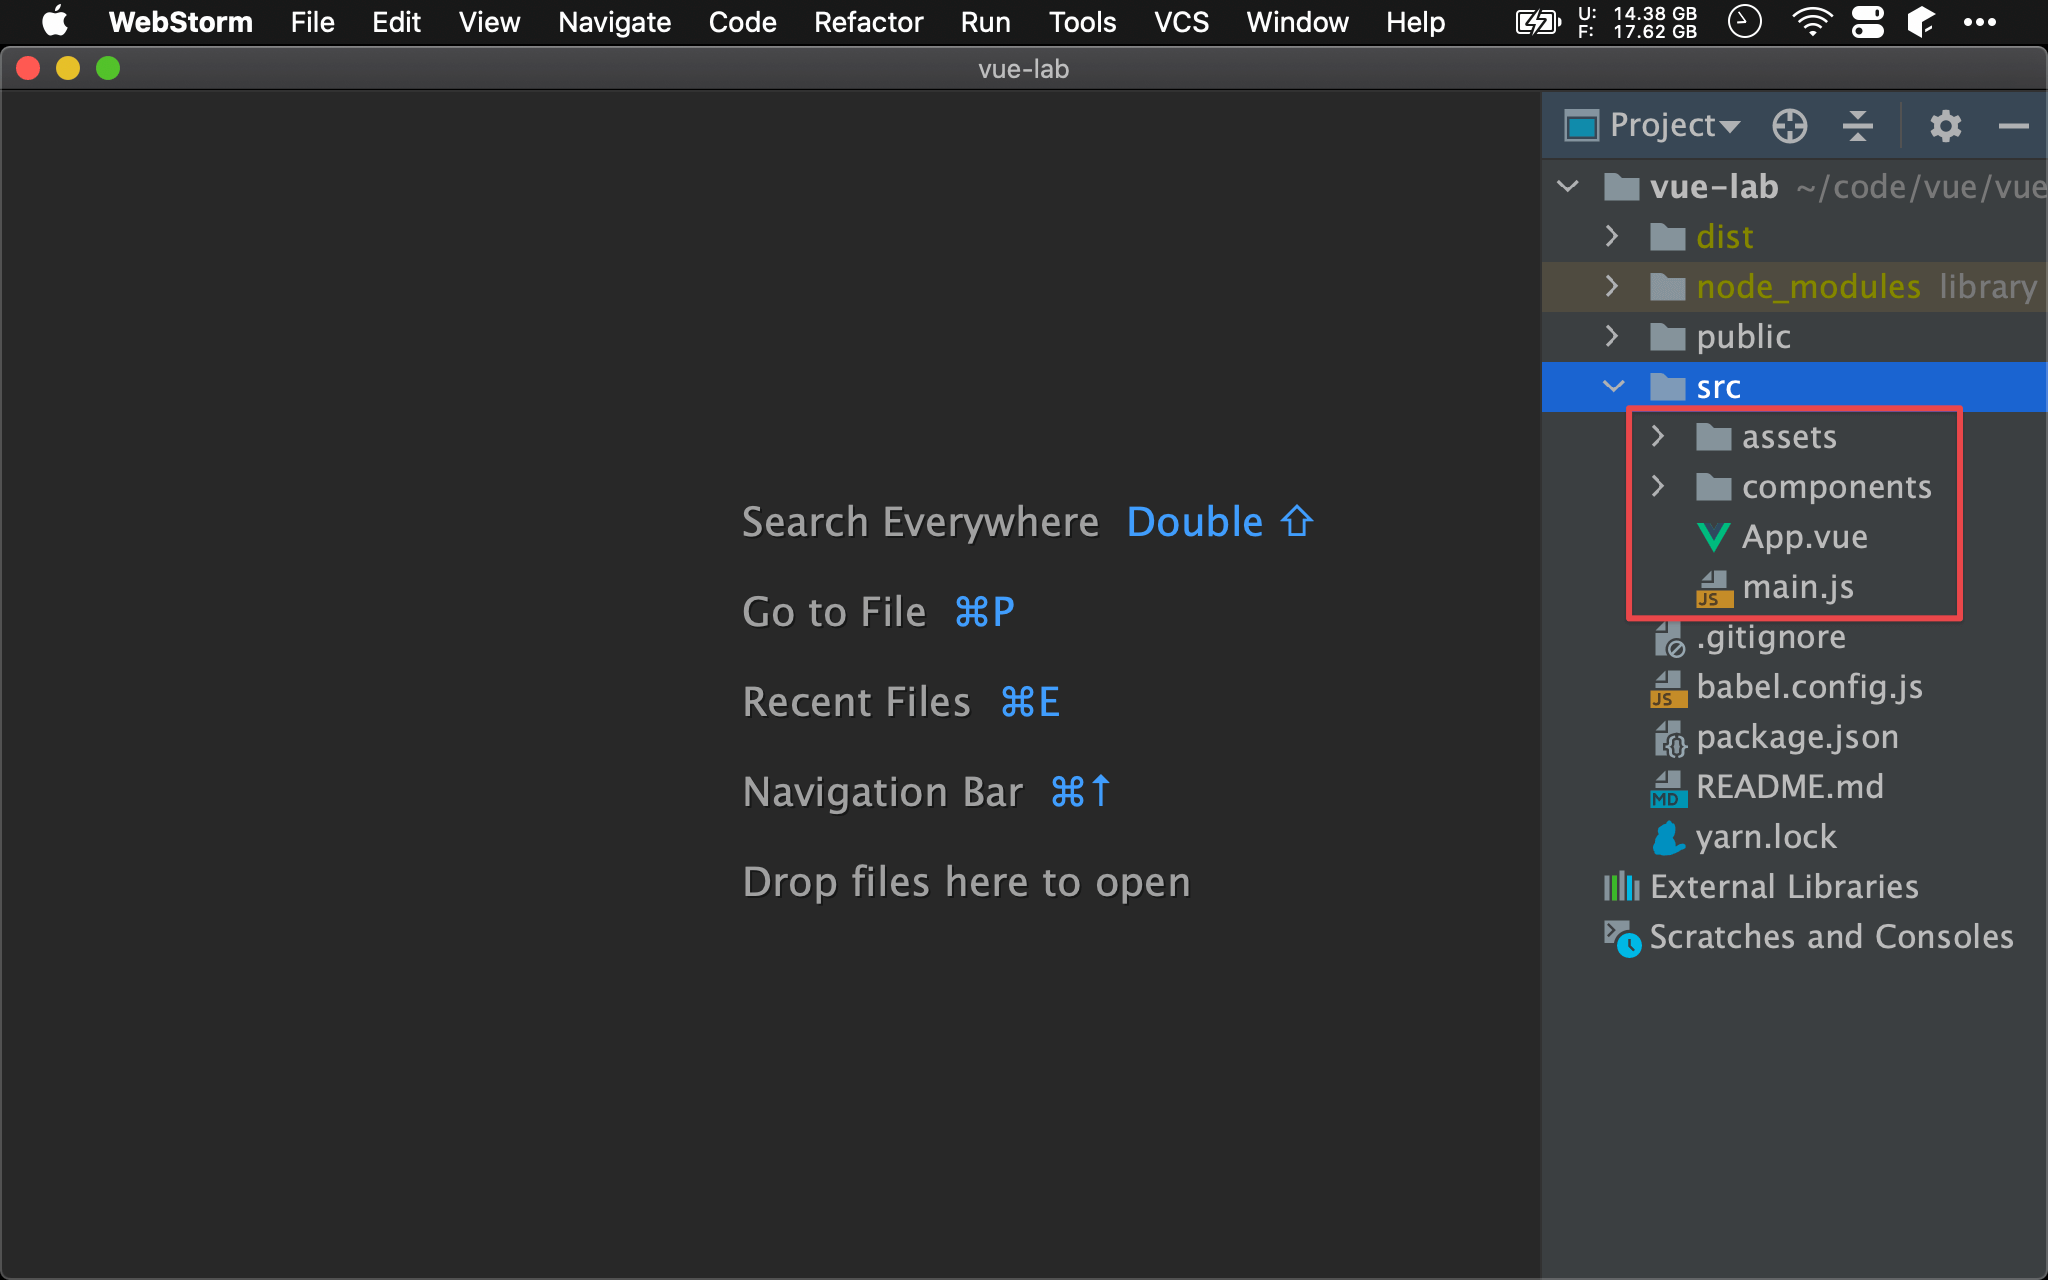Image resolution: width=2048 pixels, height=1280 pixels.
Task: Open the Window menu
Action: (x=1297, y=22)
